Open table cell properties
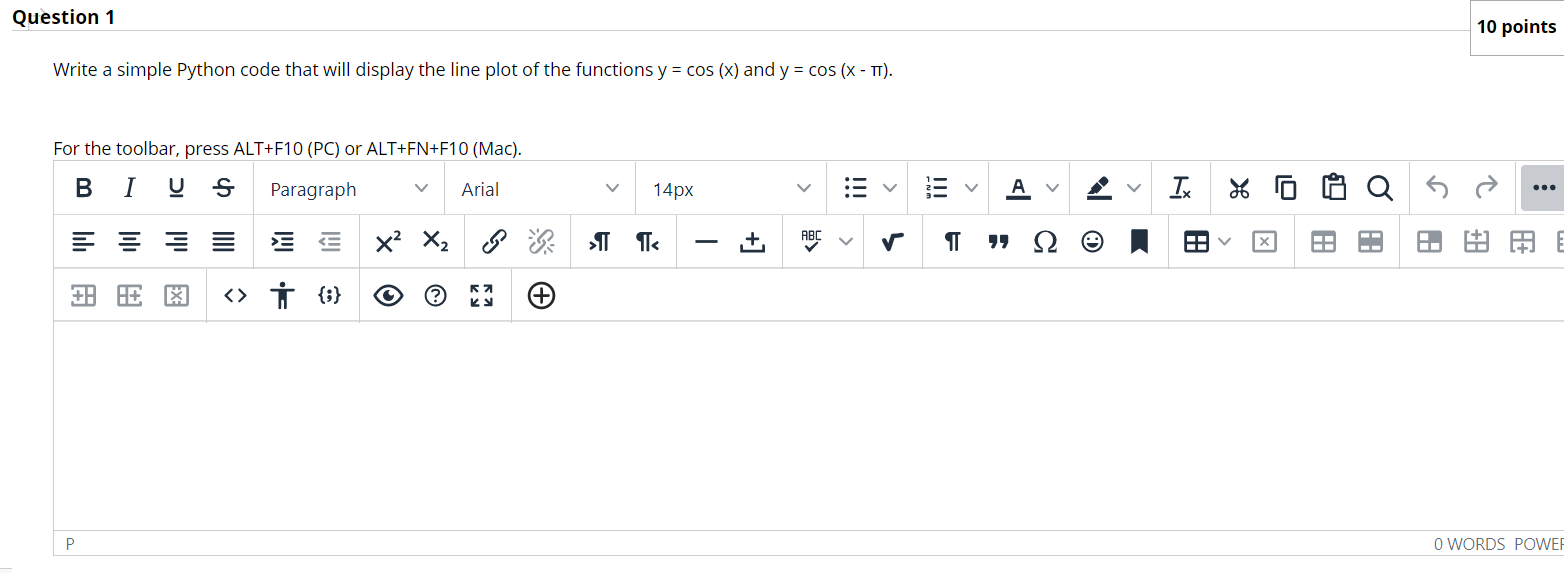The width and height of the screenshot is (1564, 573). 1430,242
